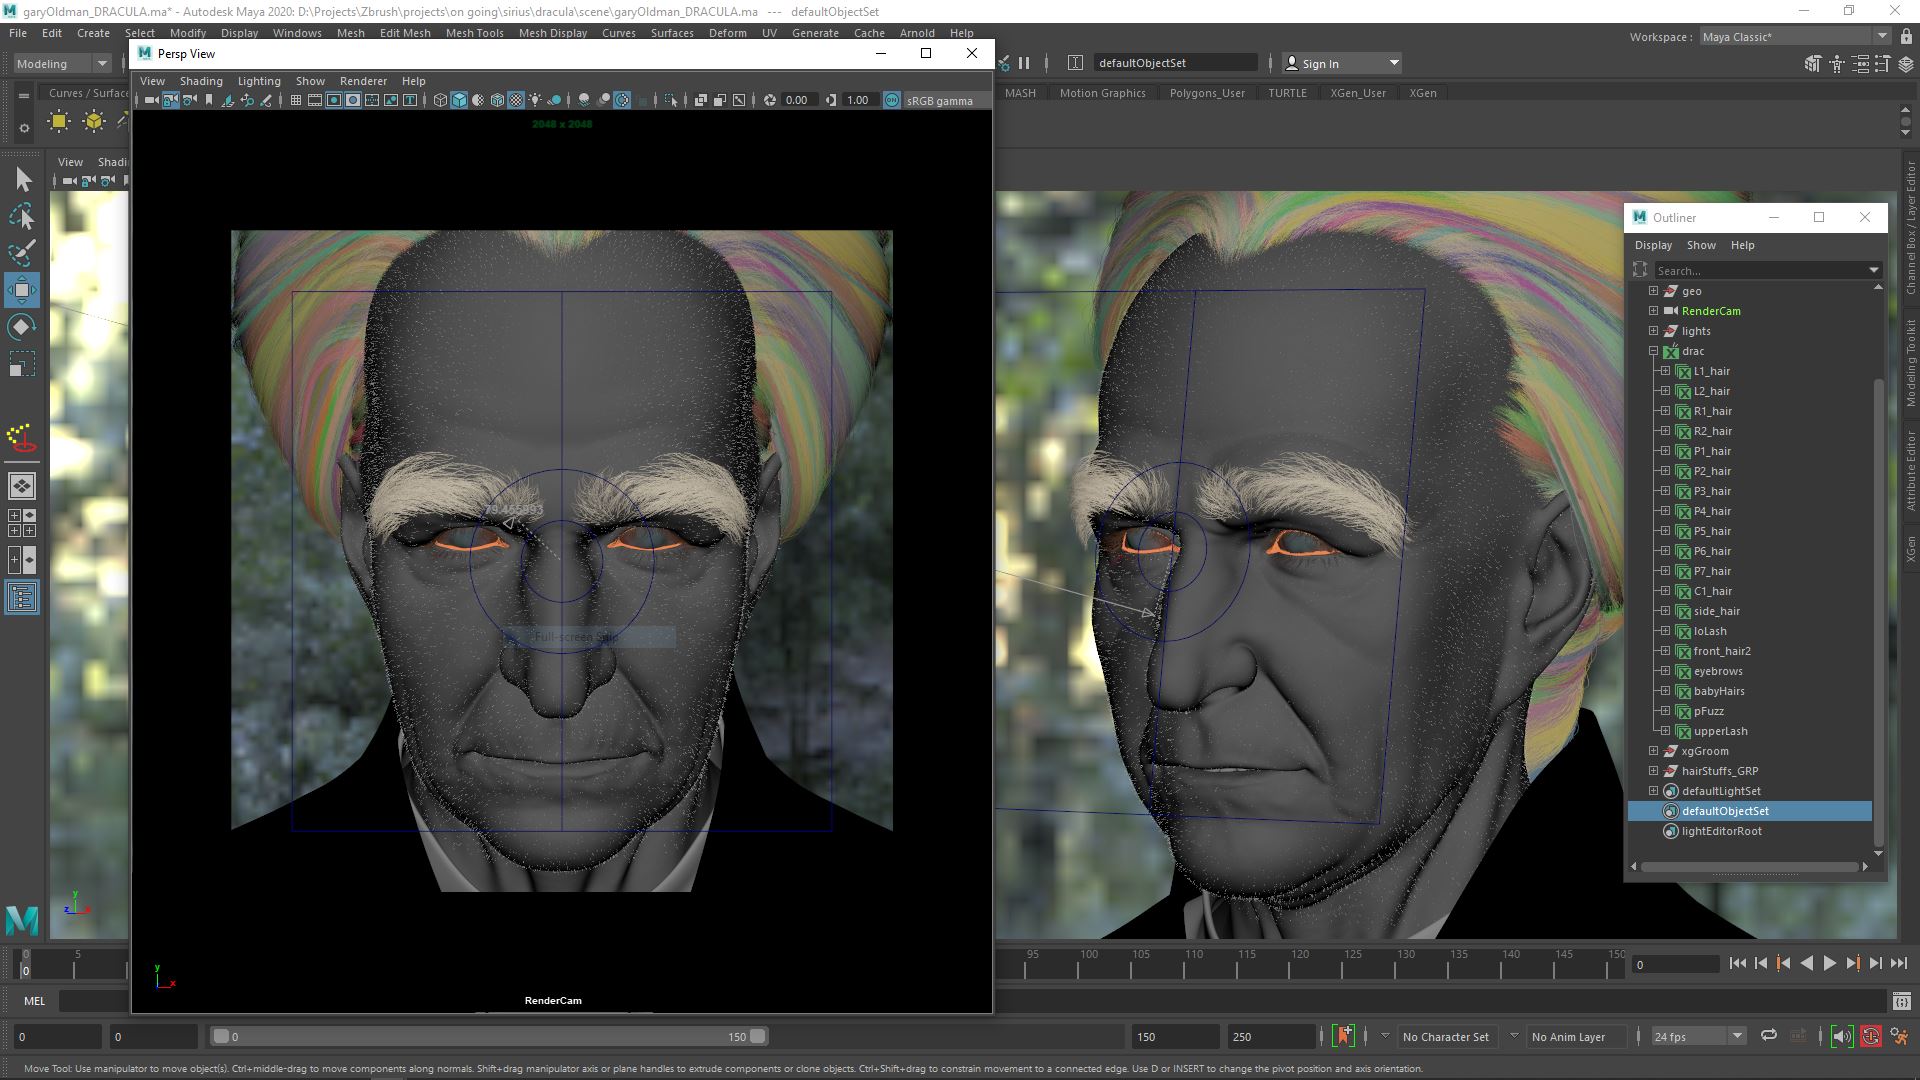
Task: Open the Modeling menu set dropdown
Action: point(62,63)
